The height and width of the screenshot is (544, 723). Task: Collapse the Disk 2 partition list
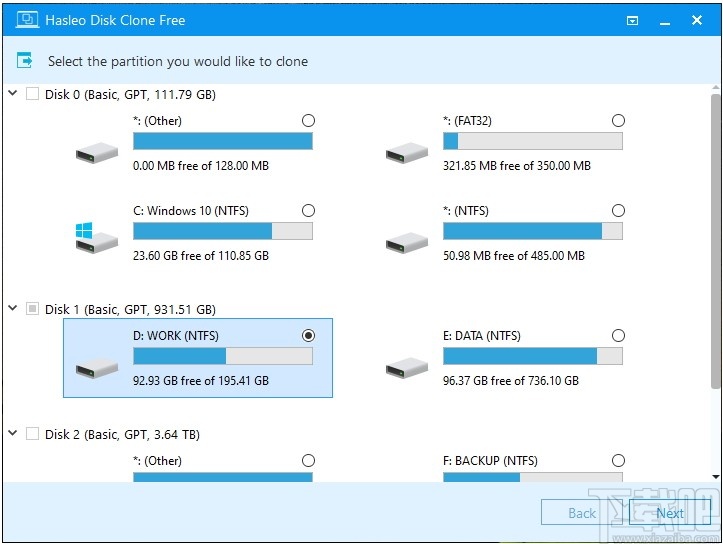point(13,433)
